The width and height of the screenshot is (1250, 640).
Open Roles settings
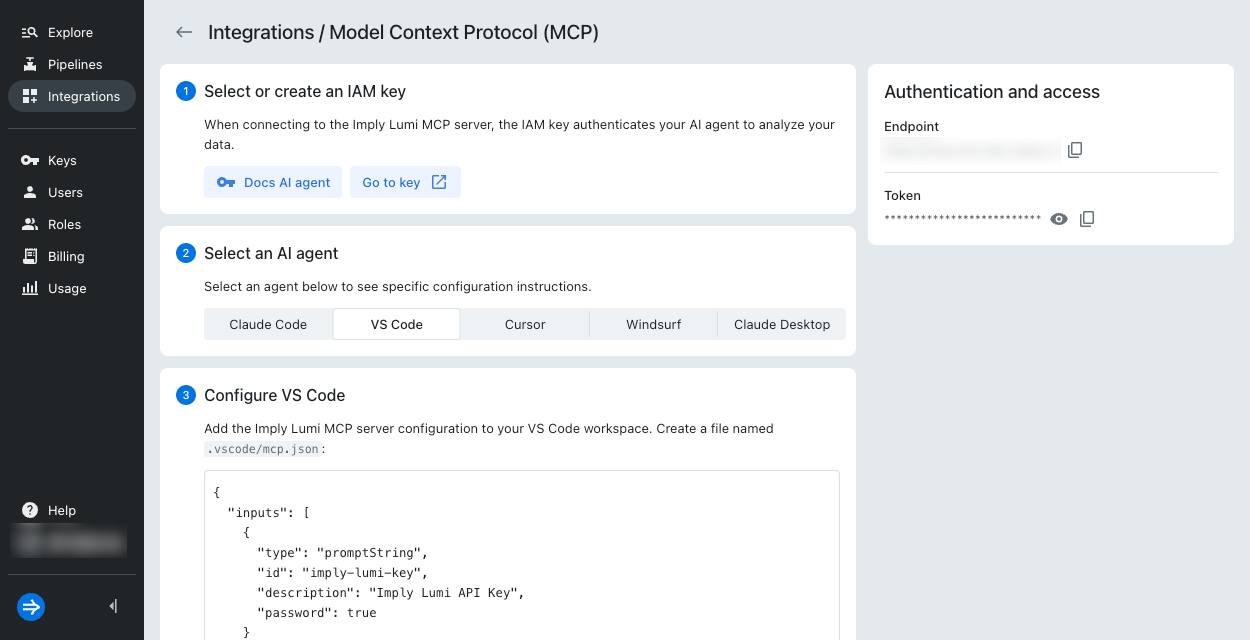(64, 224)
